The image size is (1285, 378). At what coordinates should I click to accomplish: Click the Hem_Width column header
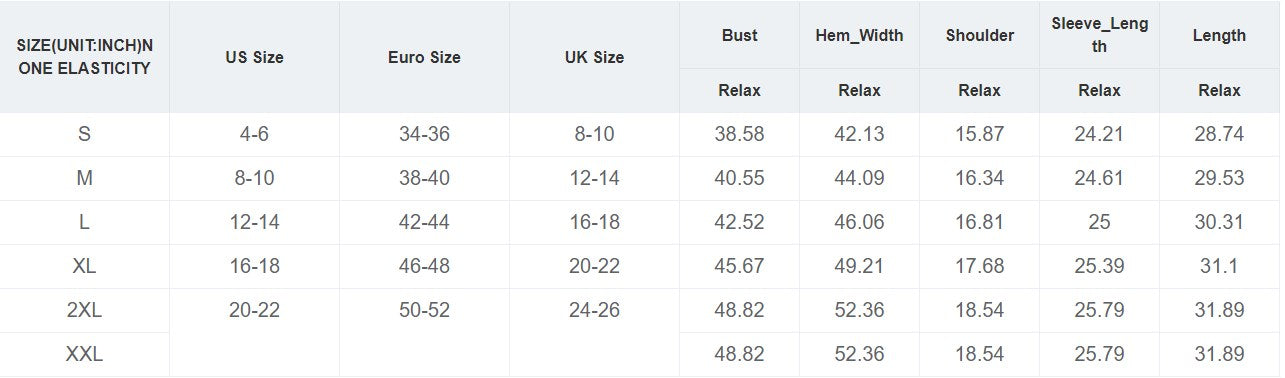[x=859, y=35]
